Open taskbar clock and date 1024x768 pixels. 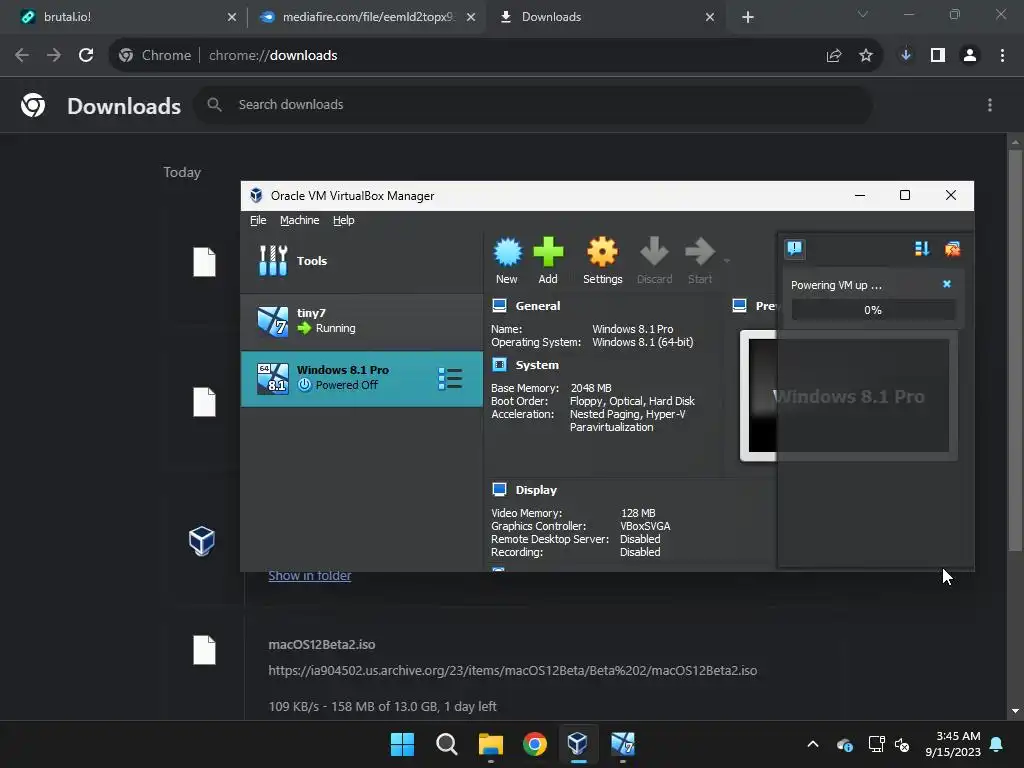(x=953, y=744)
